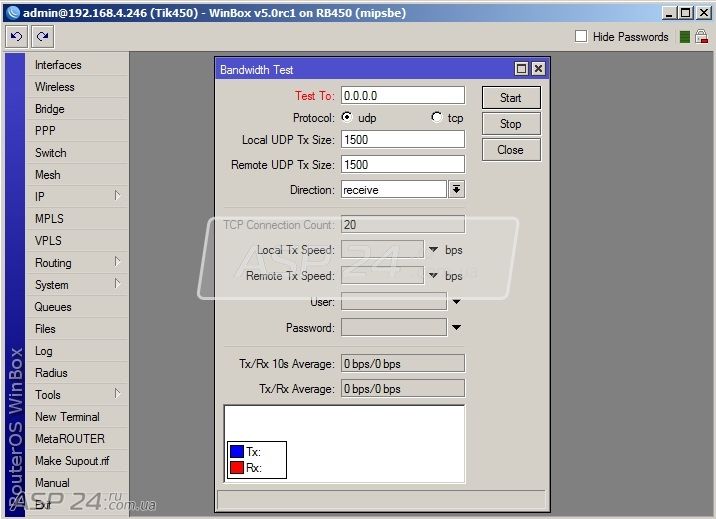The width and height of the screenshot is (716, 519).
Task: Click the blue Tx legend color swatch
Action: (x=237, y=451)
